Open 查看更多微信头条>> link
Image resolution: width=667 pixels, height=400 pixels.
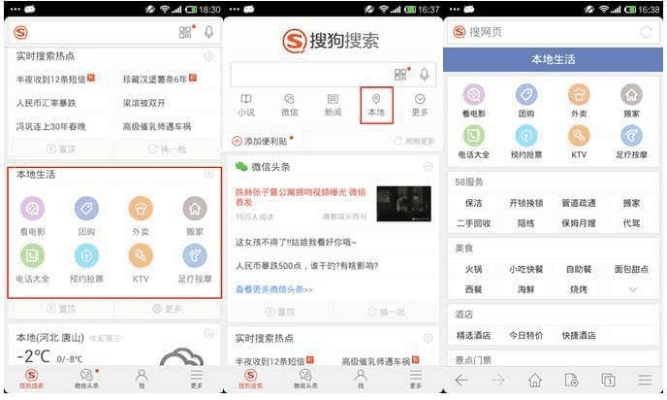tap(274, 289)
